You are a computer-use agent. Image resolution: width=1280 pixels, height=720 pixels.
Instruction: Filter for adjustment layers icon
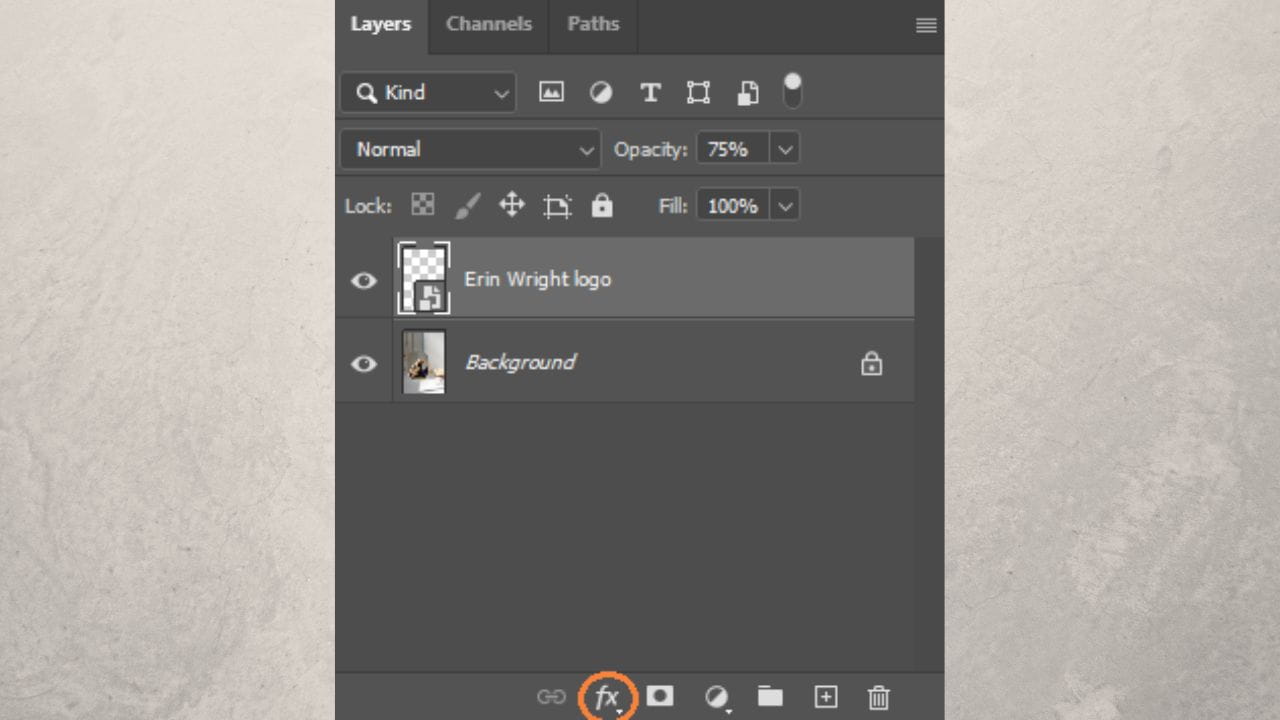coord(601,92)
